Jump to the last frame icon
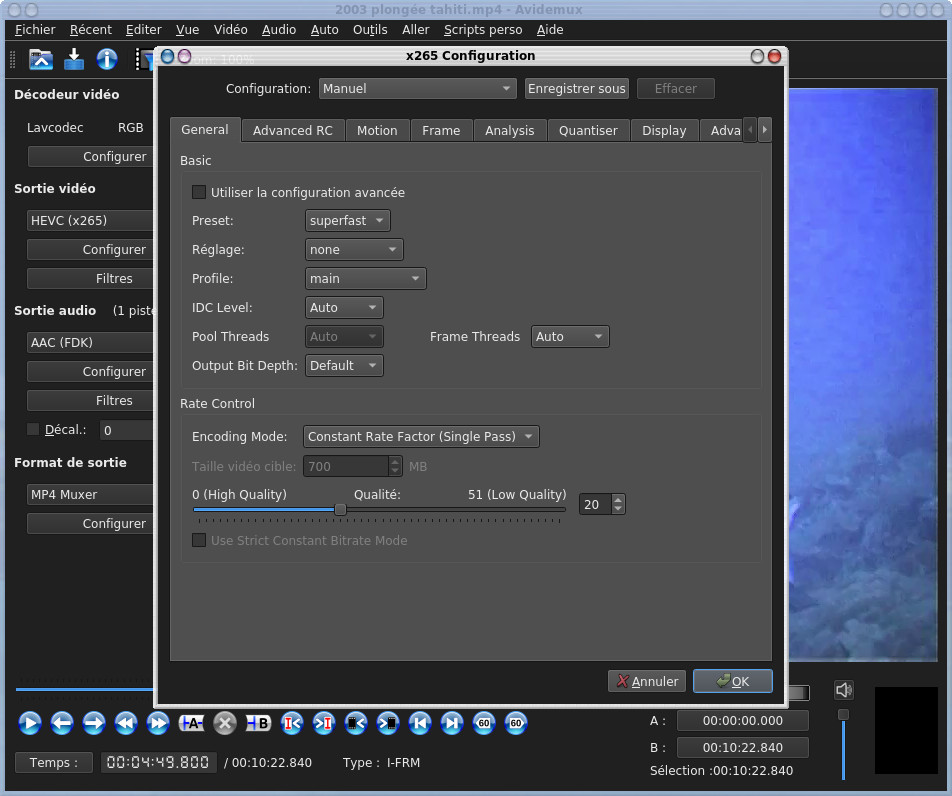This screenshot has height=796, width=952. [x=452, y=722]
